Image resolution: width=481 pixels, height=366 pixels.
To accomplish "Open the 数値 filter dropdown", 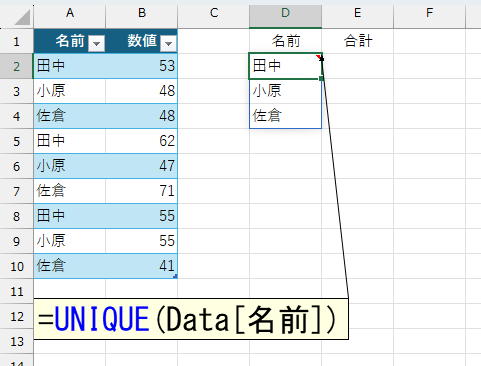I will pyautogui.click(x=168, y=43).
